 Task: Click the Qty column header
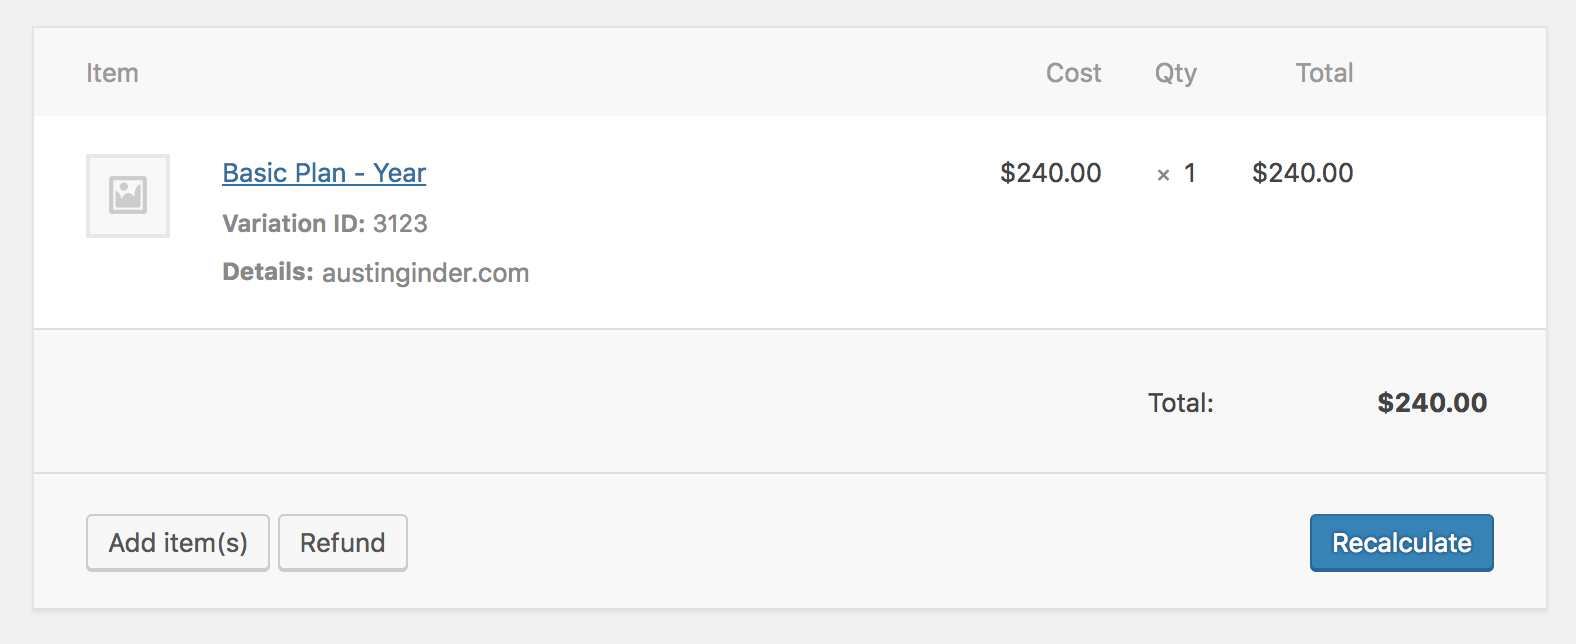click(x=1176, y=74)
